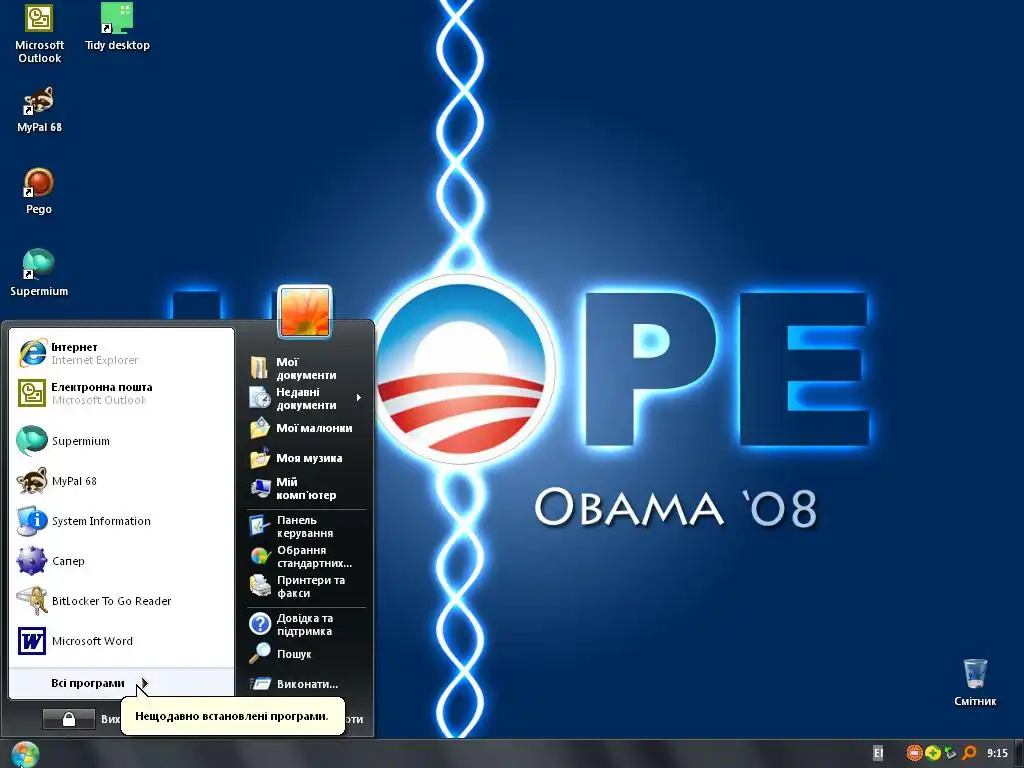
Task: Open Microsoft Outlook desktop shortcut
Action: [x=39, y=33]
